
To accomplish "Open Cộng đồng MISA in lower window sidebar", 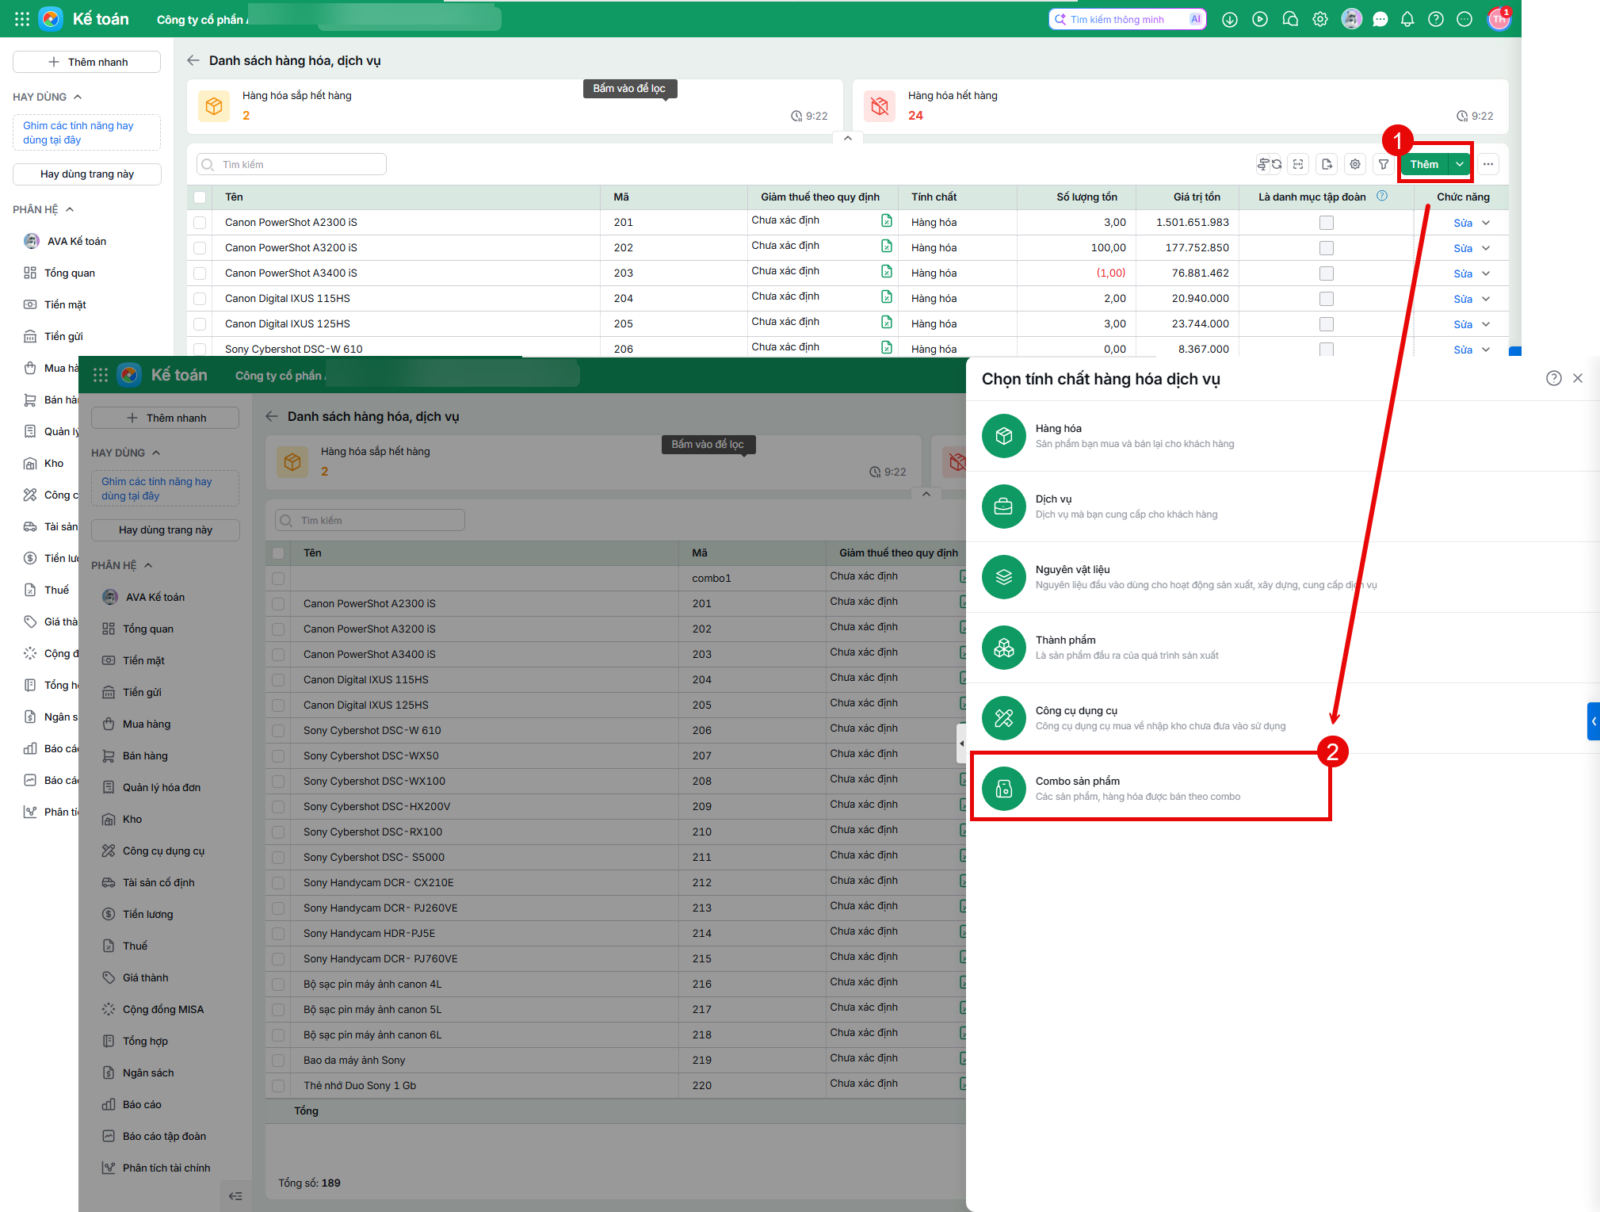I will (x=153, y=1010).
